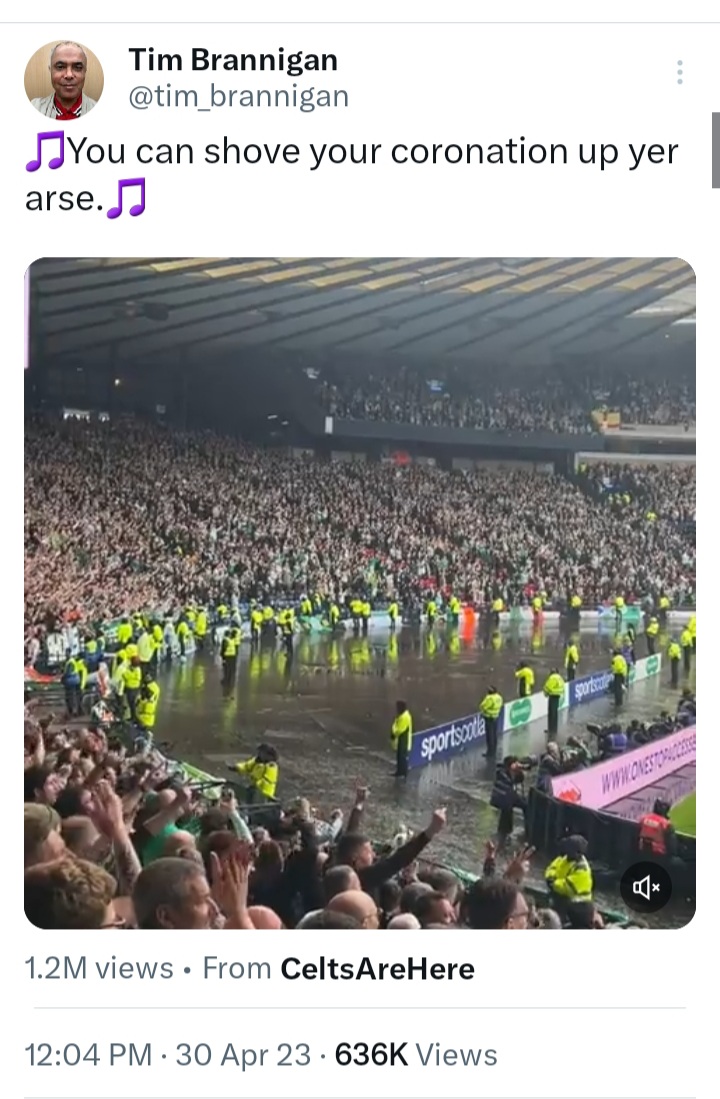Click the word From before CeltsAreHere
Viewport: 720px width, 1099px height.
237,969
